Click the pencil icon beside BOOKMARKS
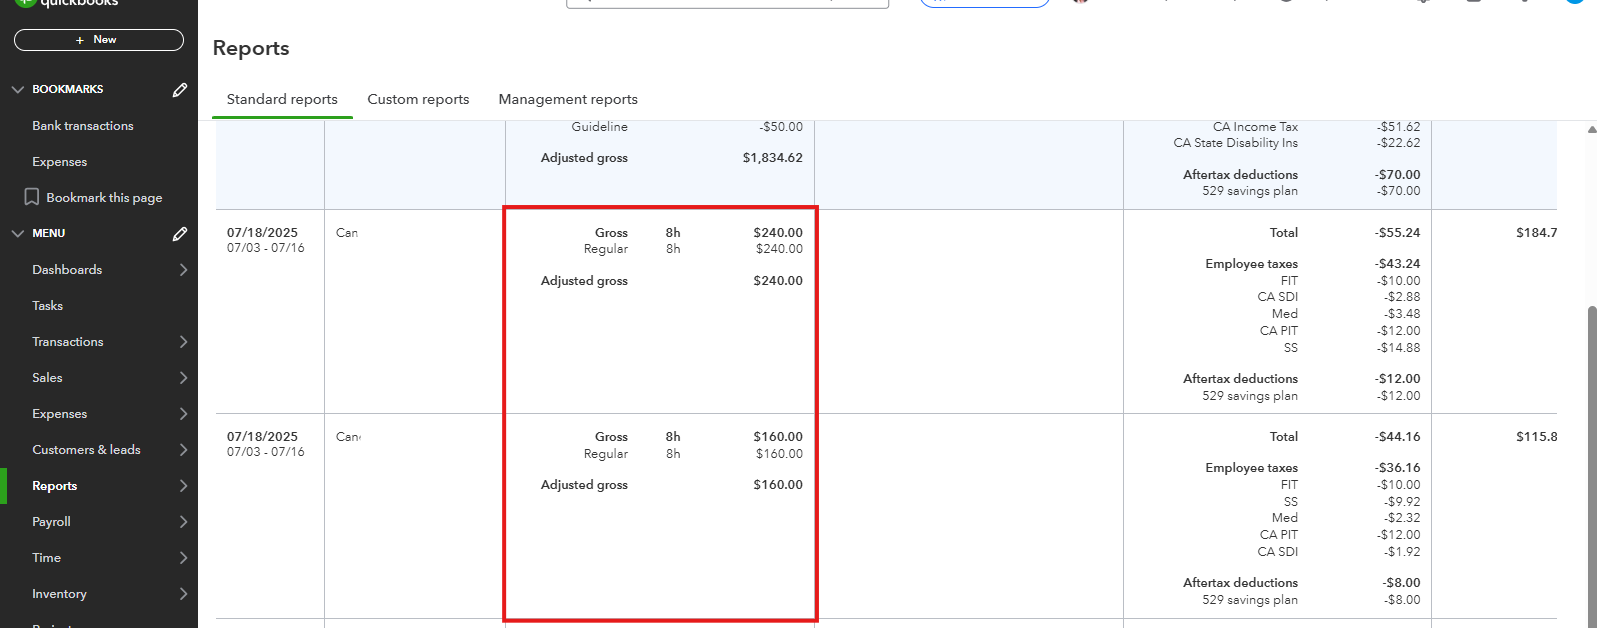Screen dimensions: 1597x628 [x=180, y=90]
